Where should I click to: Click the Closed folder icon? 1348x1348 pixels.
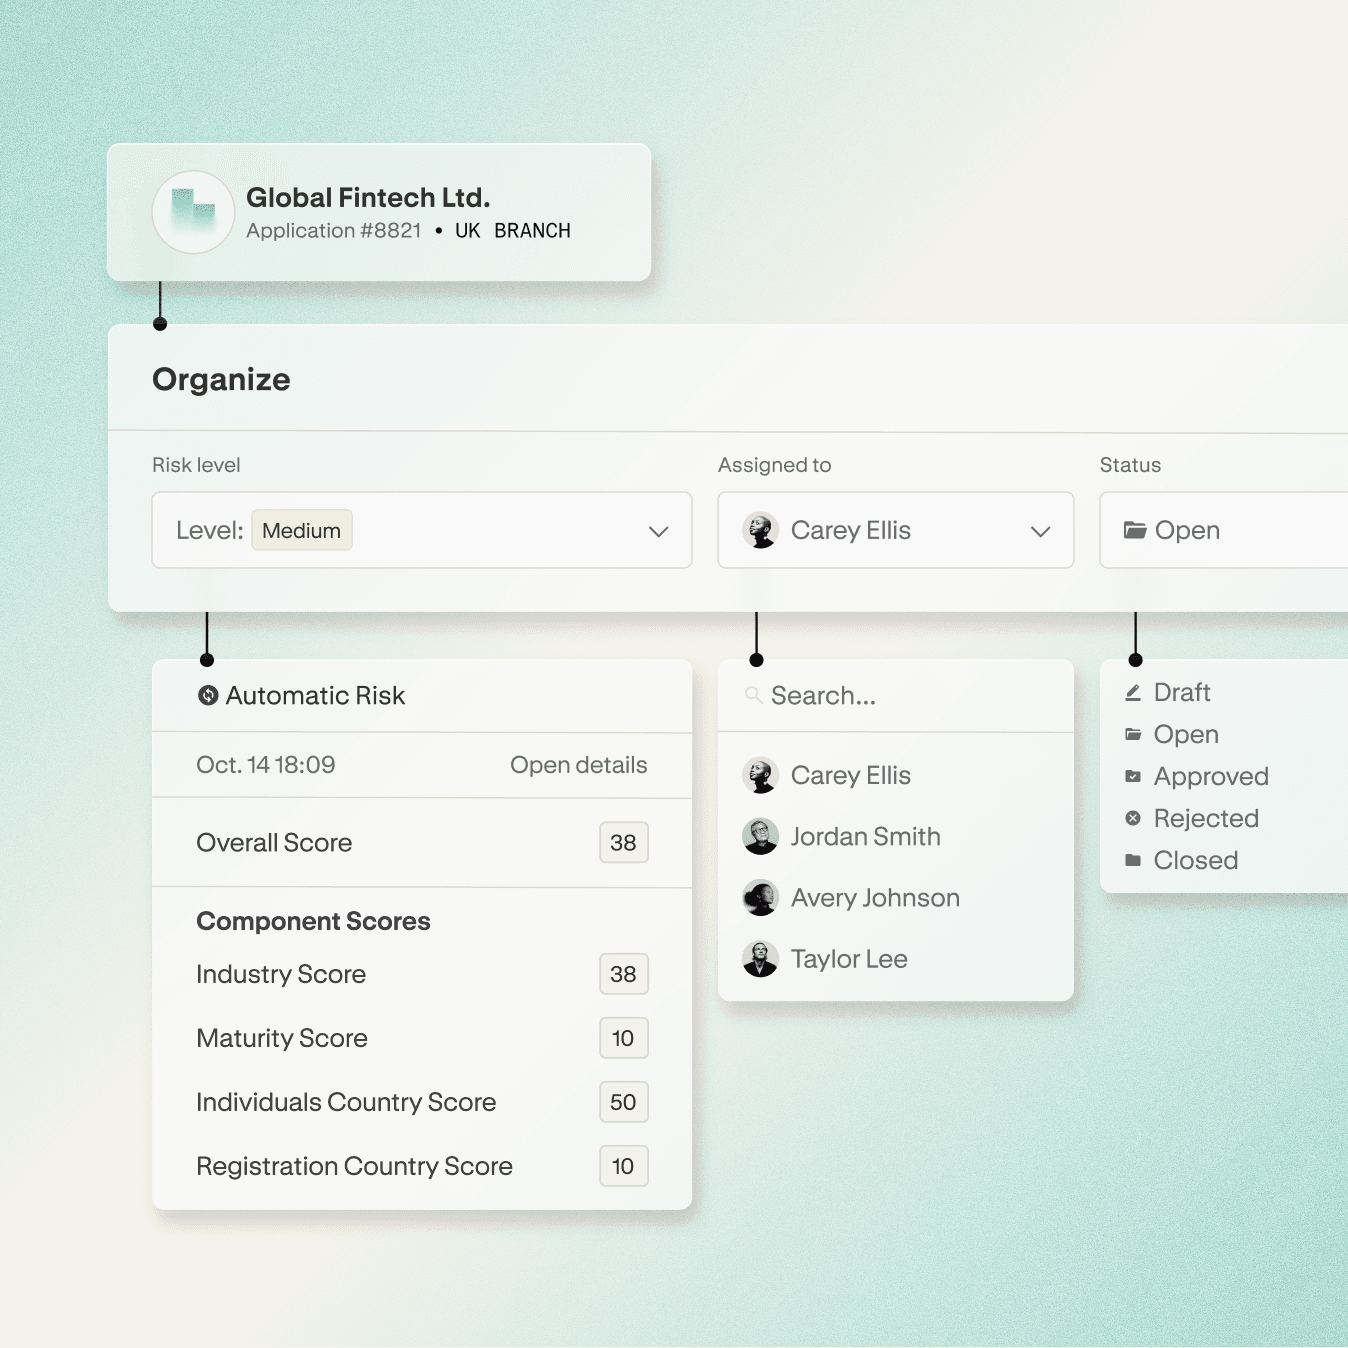(x=1133, y=861)
